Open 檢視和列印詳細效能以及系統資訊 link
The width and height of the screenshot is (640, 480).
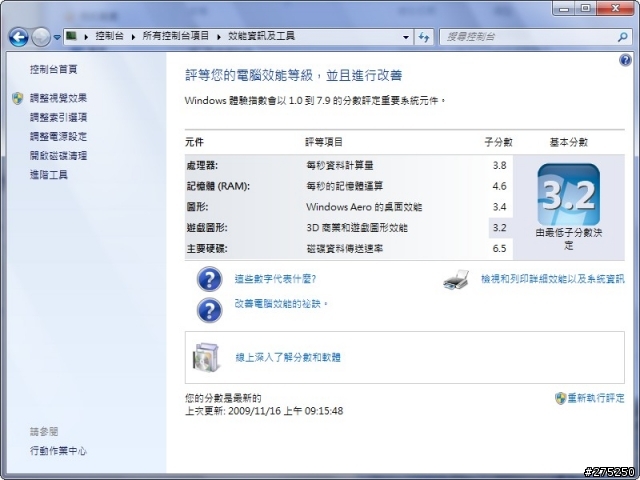[553, 279]
